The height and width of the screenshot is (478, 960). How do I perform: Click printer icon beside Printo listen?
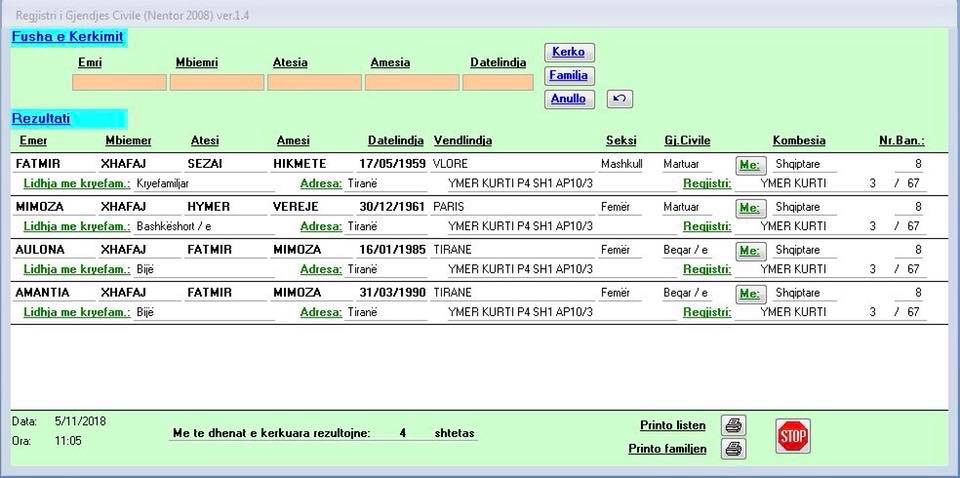click(733, 426)
